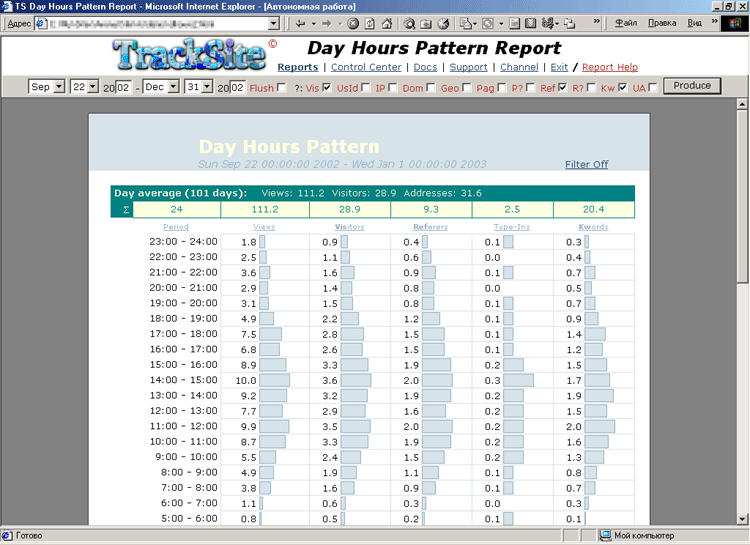Click the start year input field
Image resolution: width=750 pixels, height=545 pixels.
(123, 87)
